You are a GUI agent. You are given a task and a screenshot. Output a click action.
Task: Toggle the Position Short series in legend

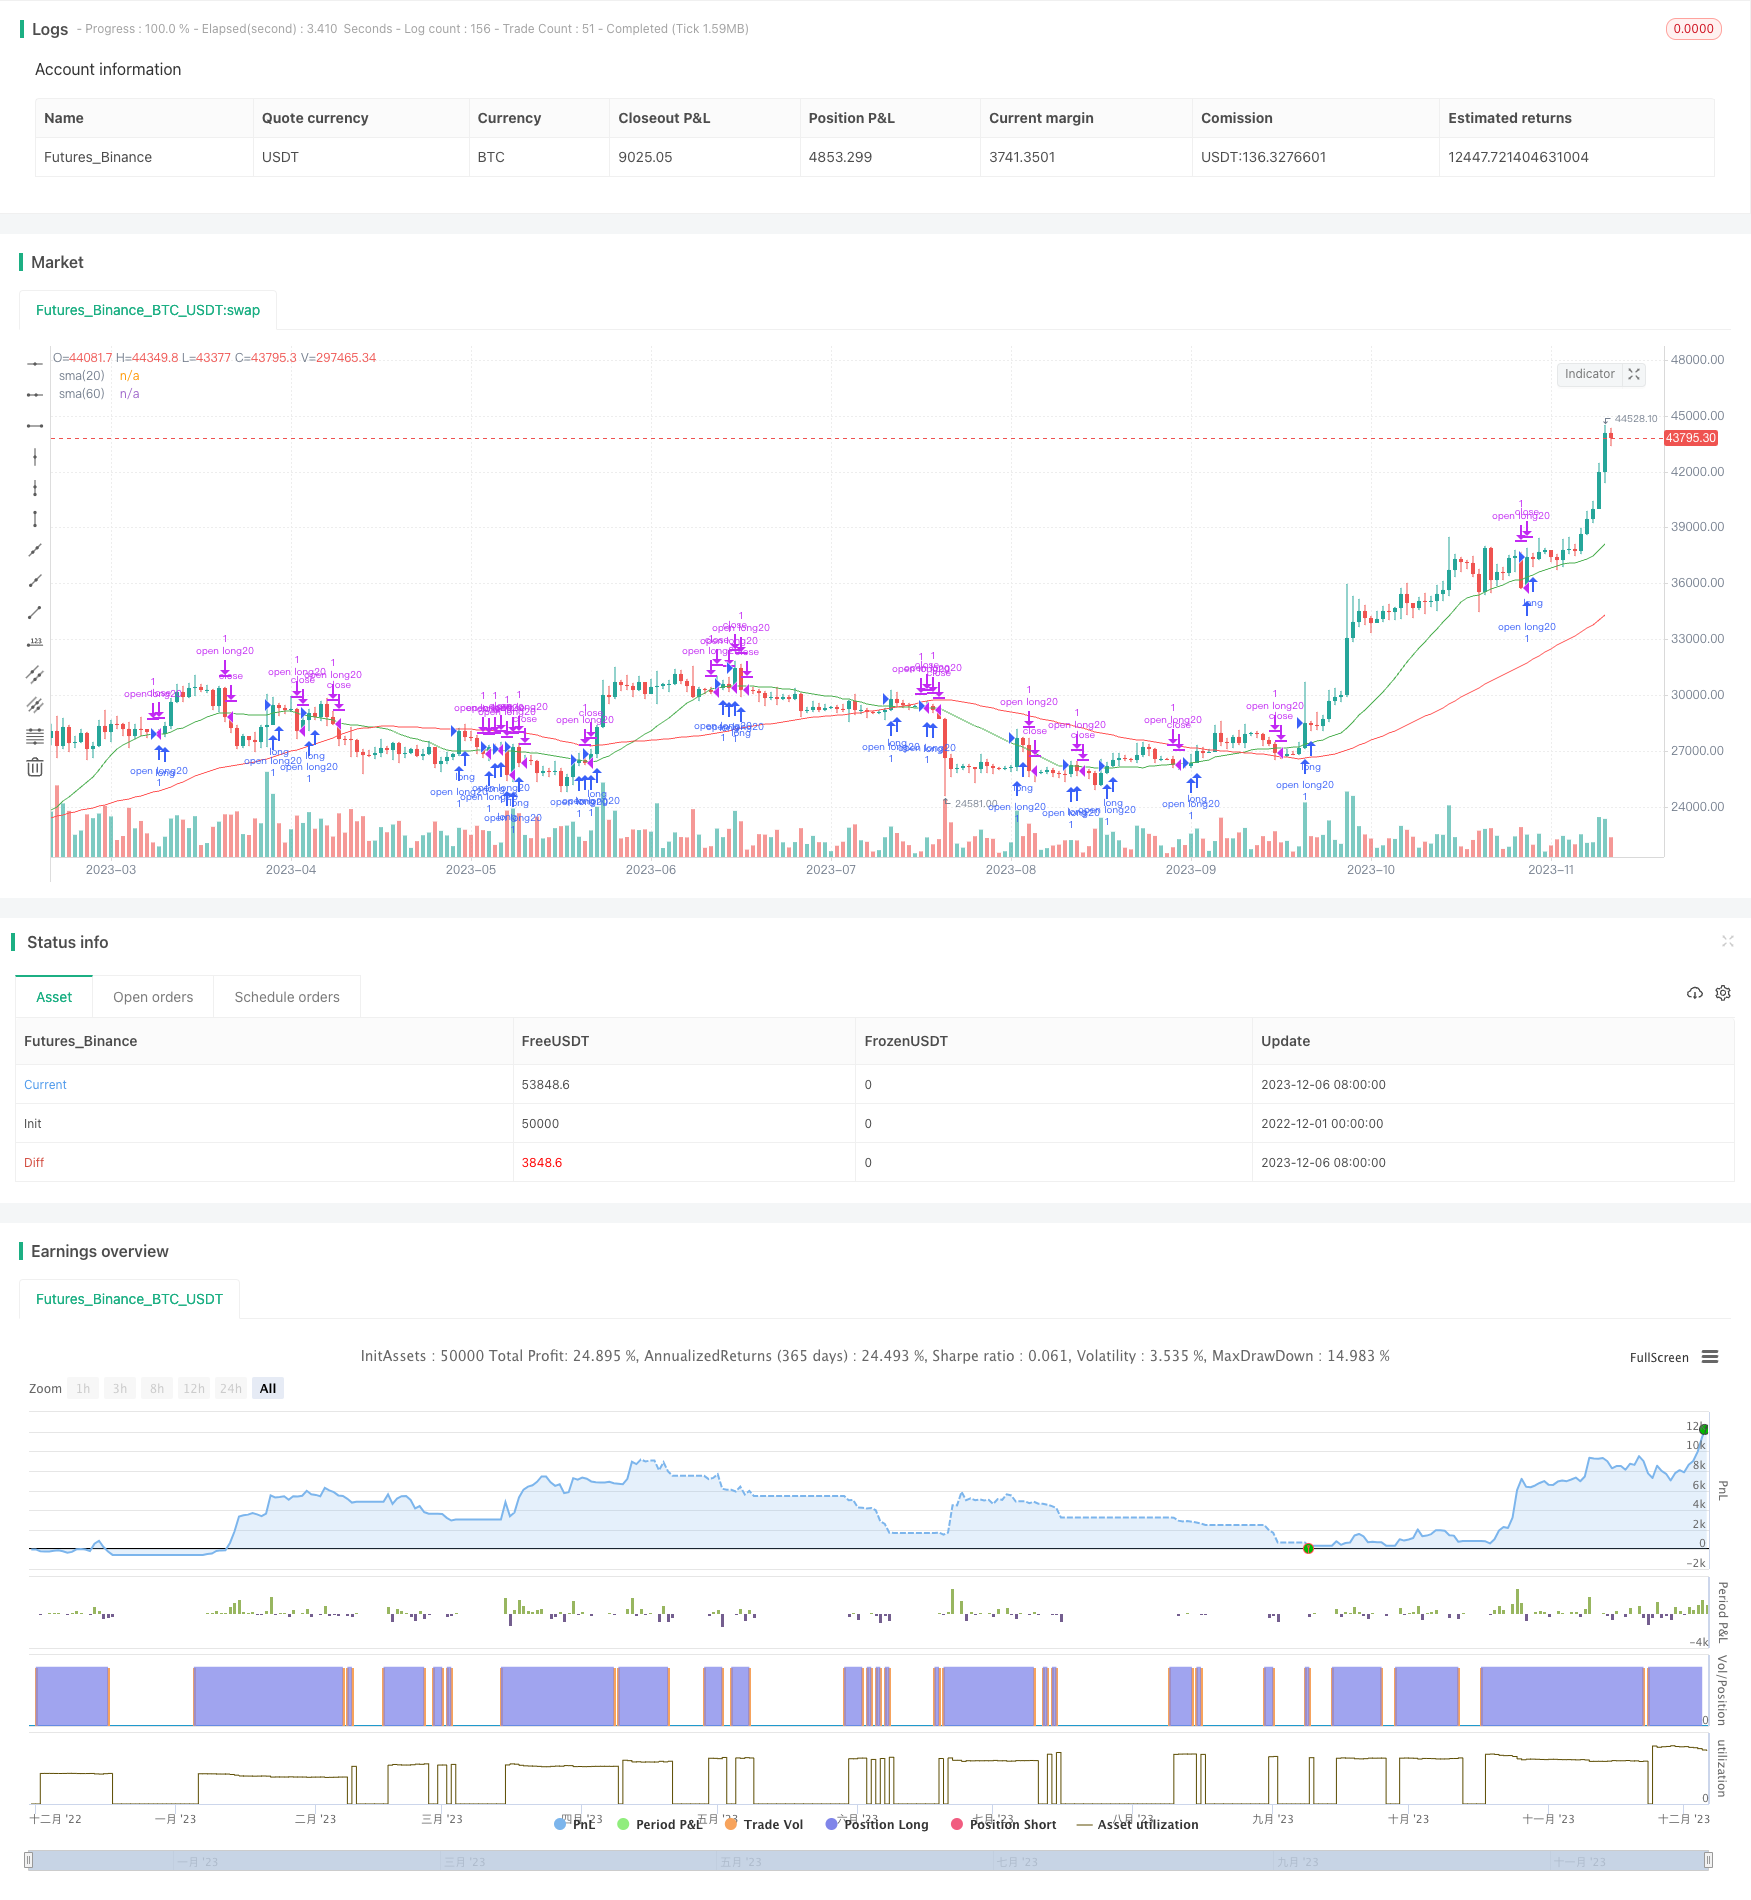click(1003, 1824)
